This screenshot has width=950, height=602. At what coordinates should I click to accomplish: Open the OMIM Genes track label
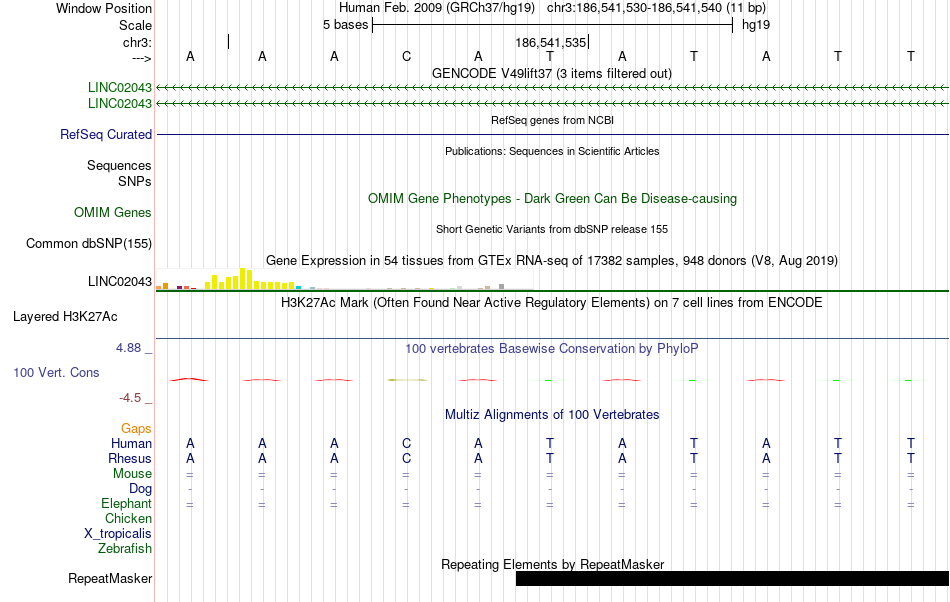coord(113,213)
